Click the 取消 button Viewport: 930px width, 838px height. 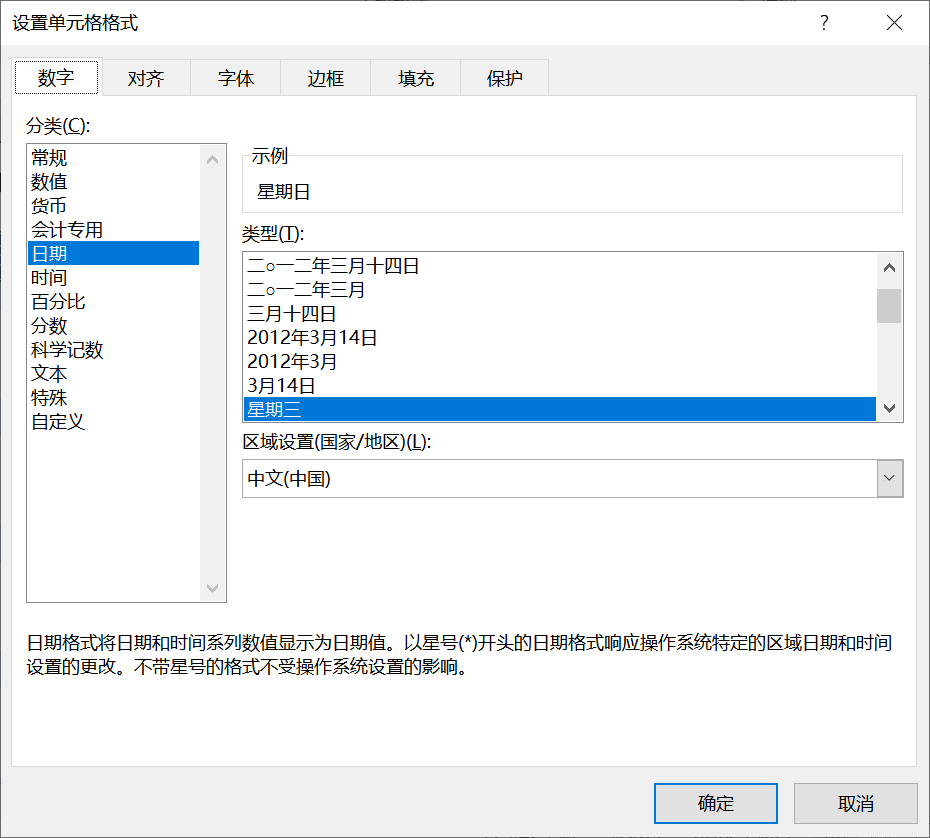pos(855,803)
